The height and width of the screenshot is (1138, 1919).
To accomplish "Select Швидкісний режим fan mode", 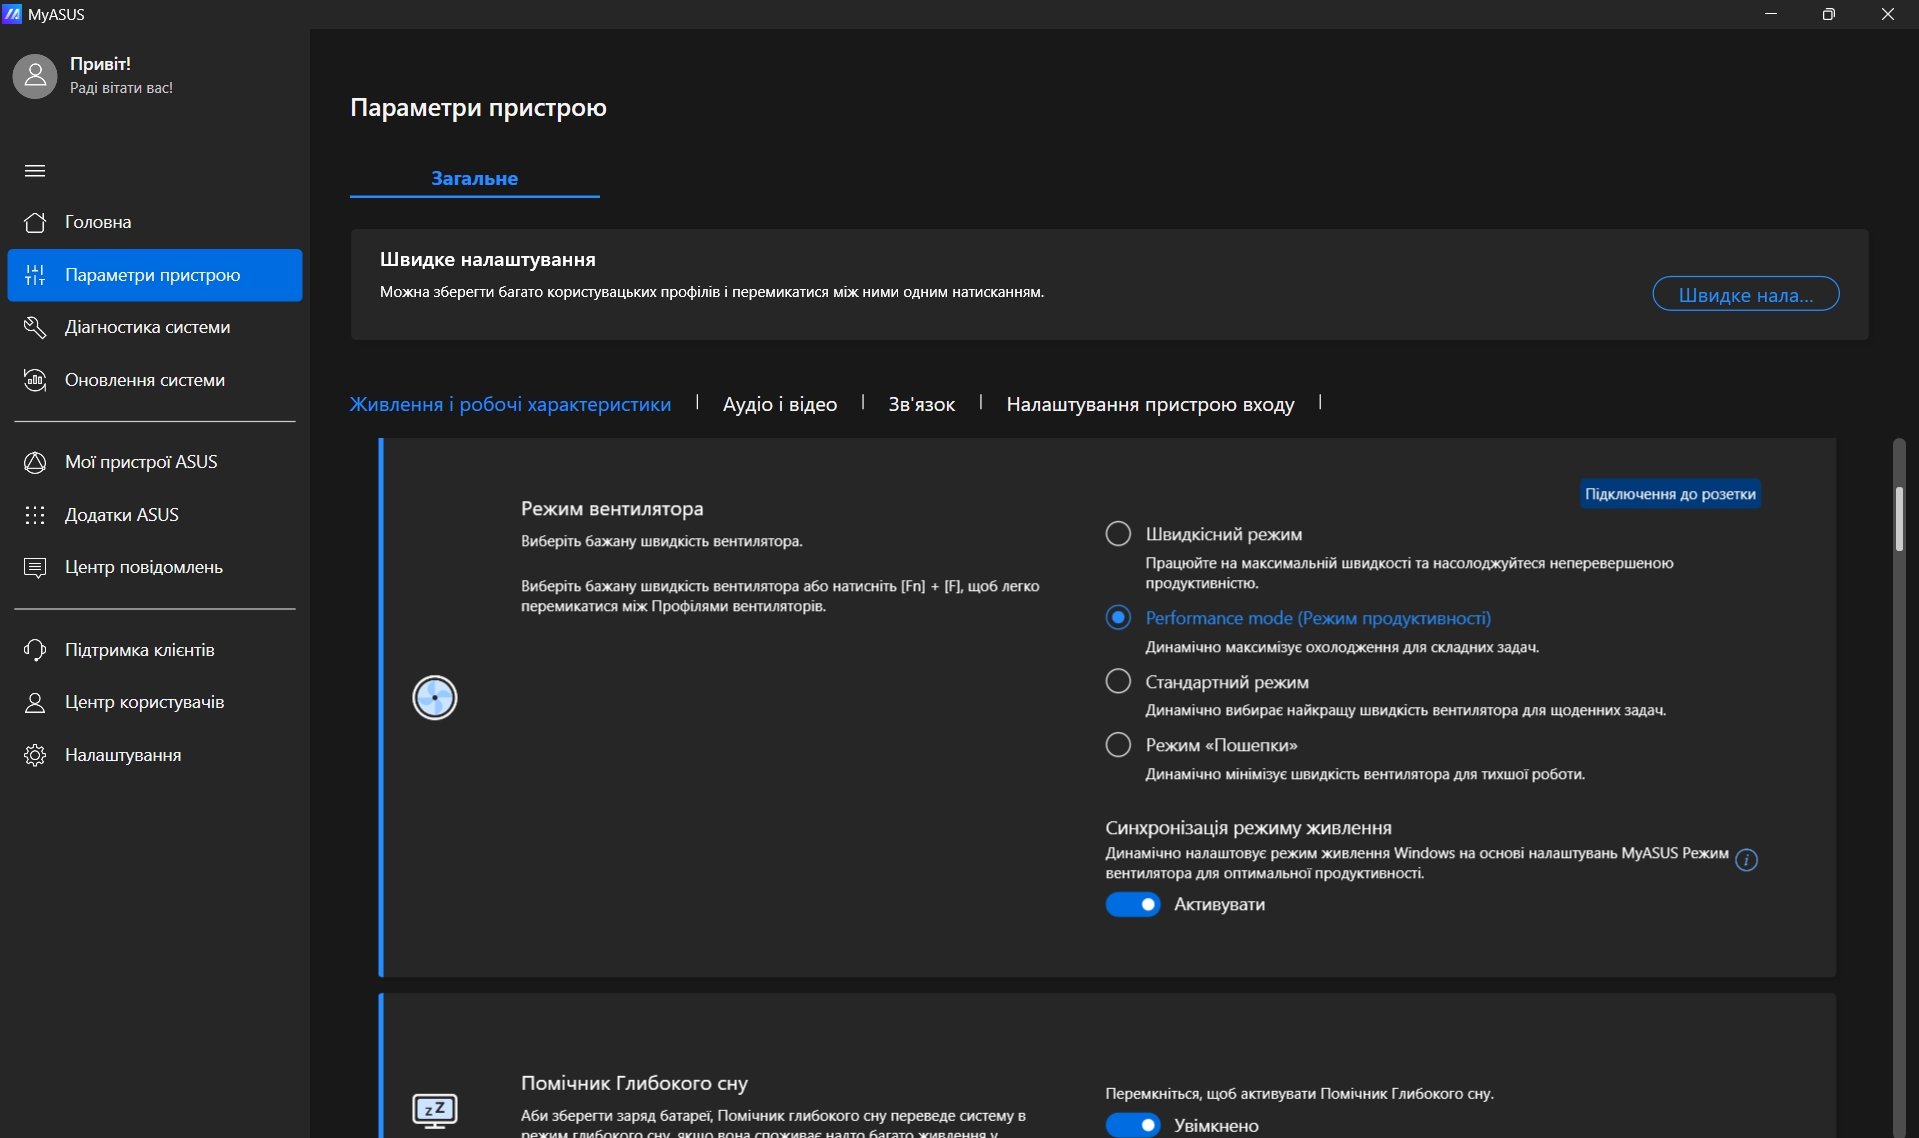I will [x=1118, y=534].
